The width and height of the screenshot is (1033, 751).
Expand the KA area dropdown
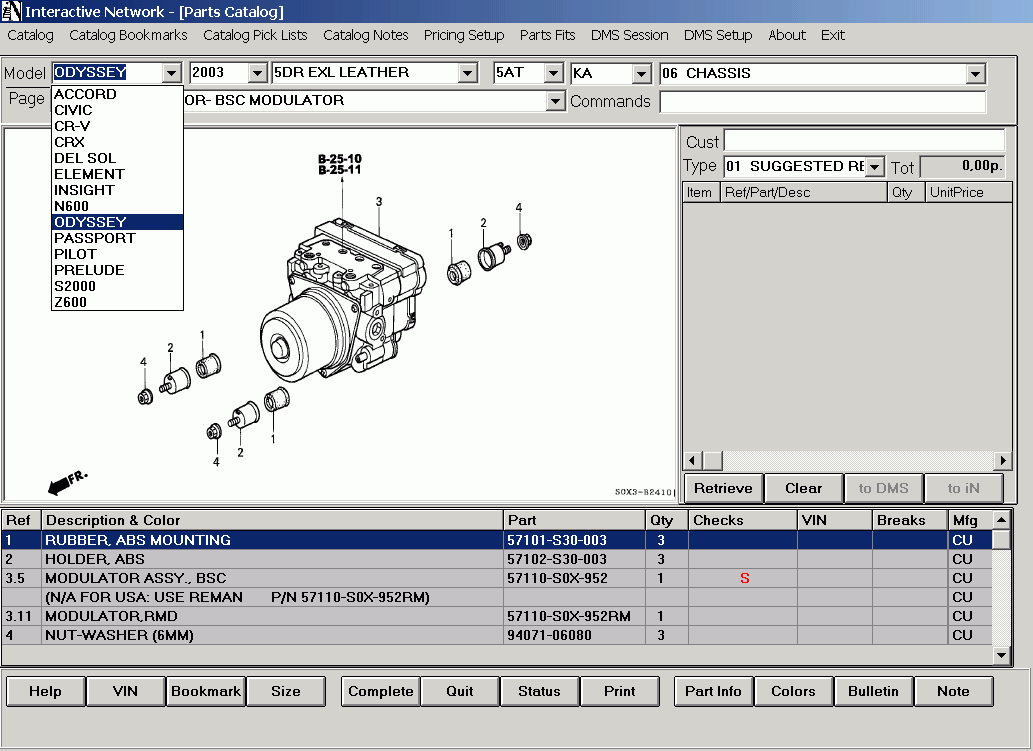coord(642,73)
